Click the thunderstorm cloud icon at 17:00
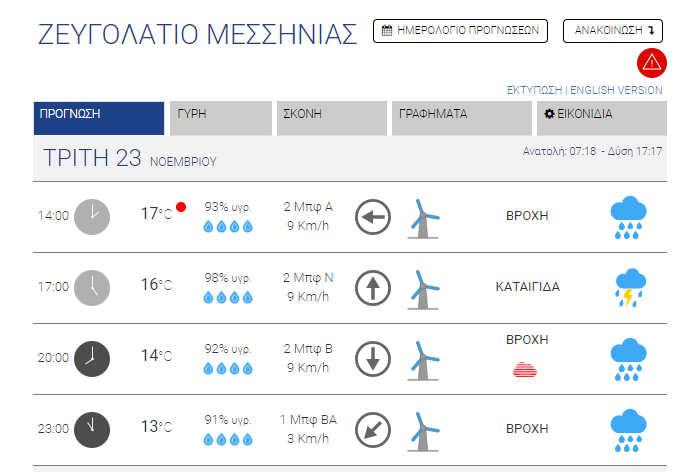Viewport: 683px width, 472px height. (x=629, y=288)
